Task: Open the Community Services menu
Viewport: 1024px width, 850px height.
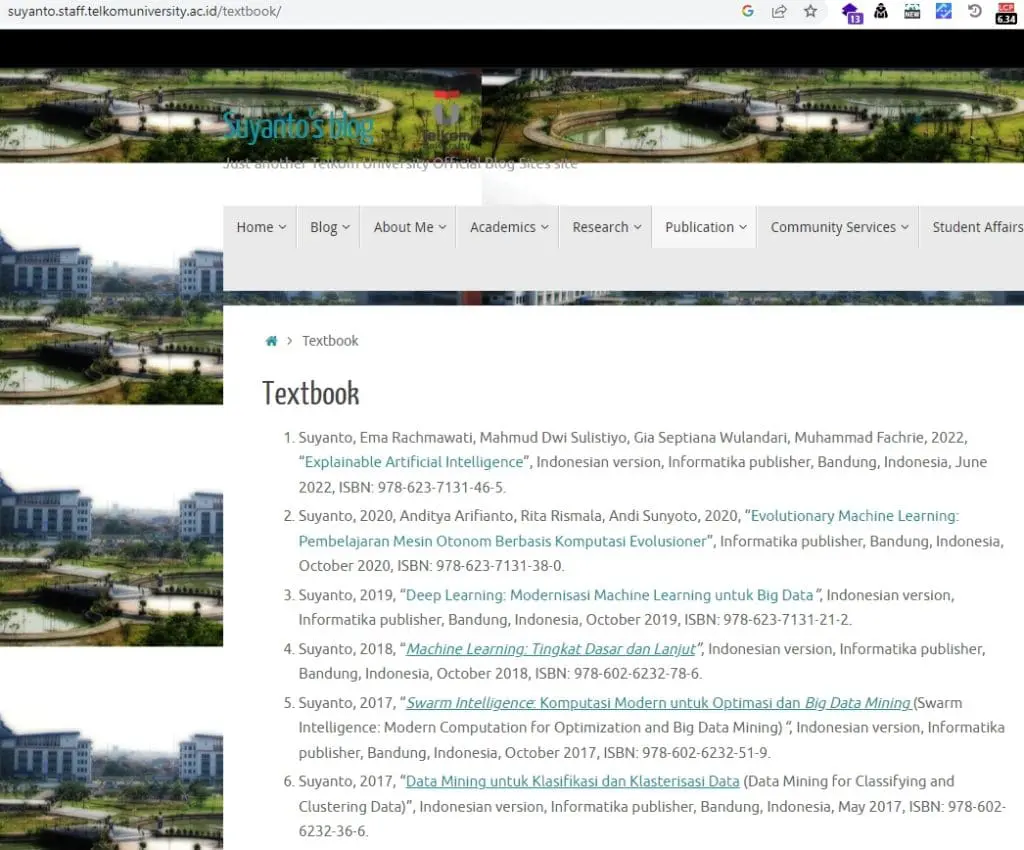Action: click(x=839, y=227)
